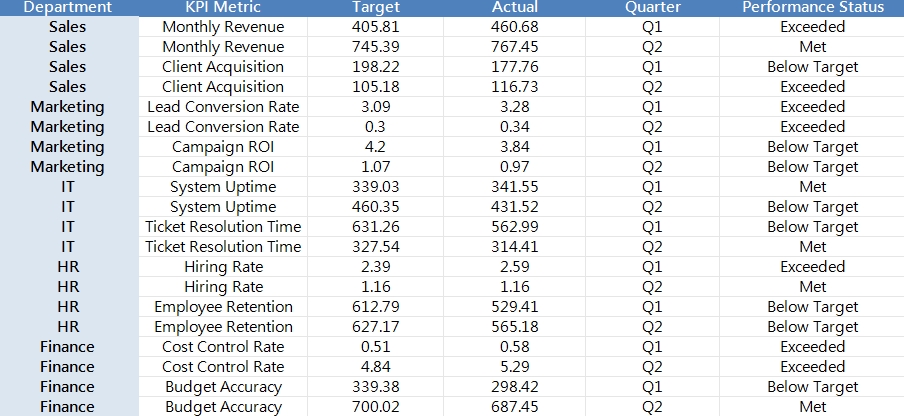Click the Target cell showing 631.26
This screenshot has height=416, width=904.
click(x=376, y=227)
